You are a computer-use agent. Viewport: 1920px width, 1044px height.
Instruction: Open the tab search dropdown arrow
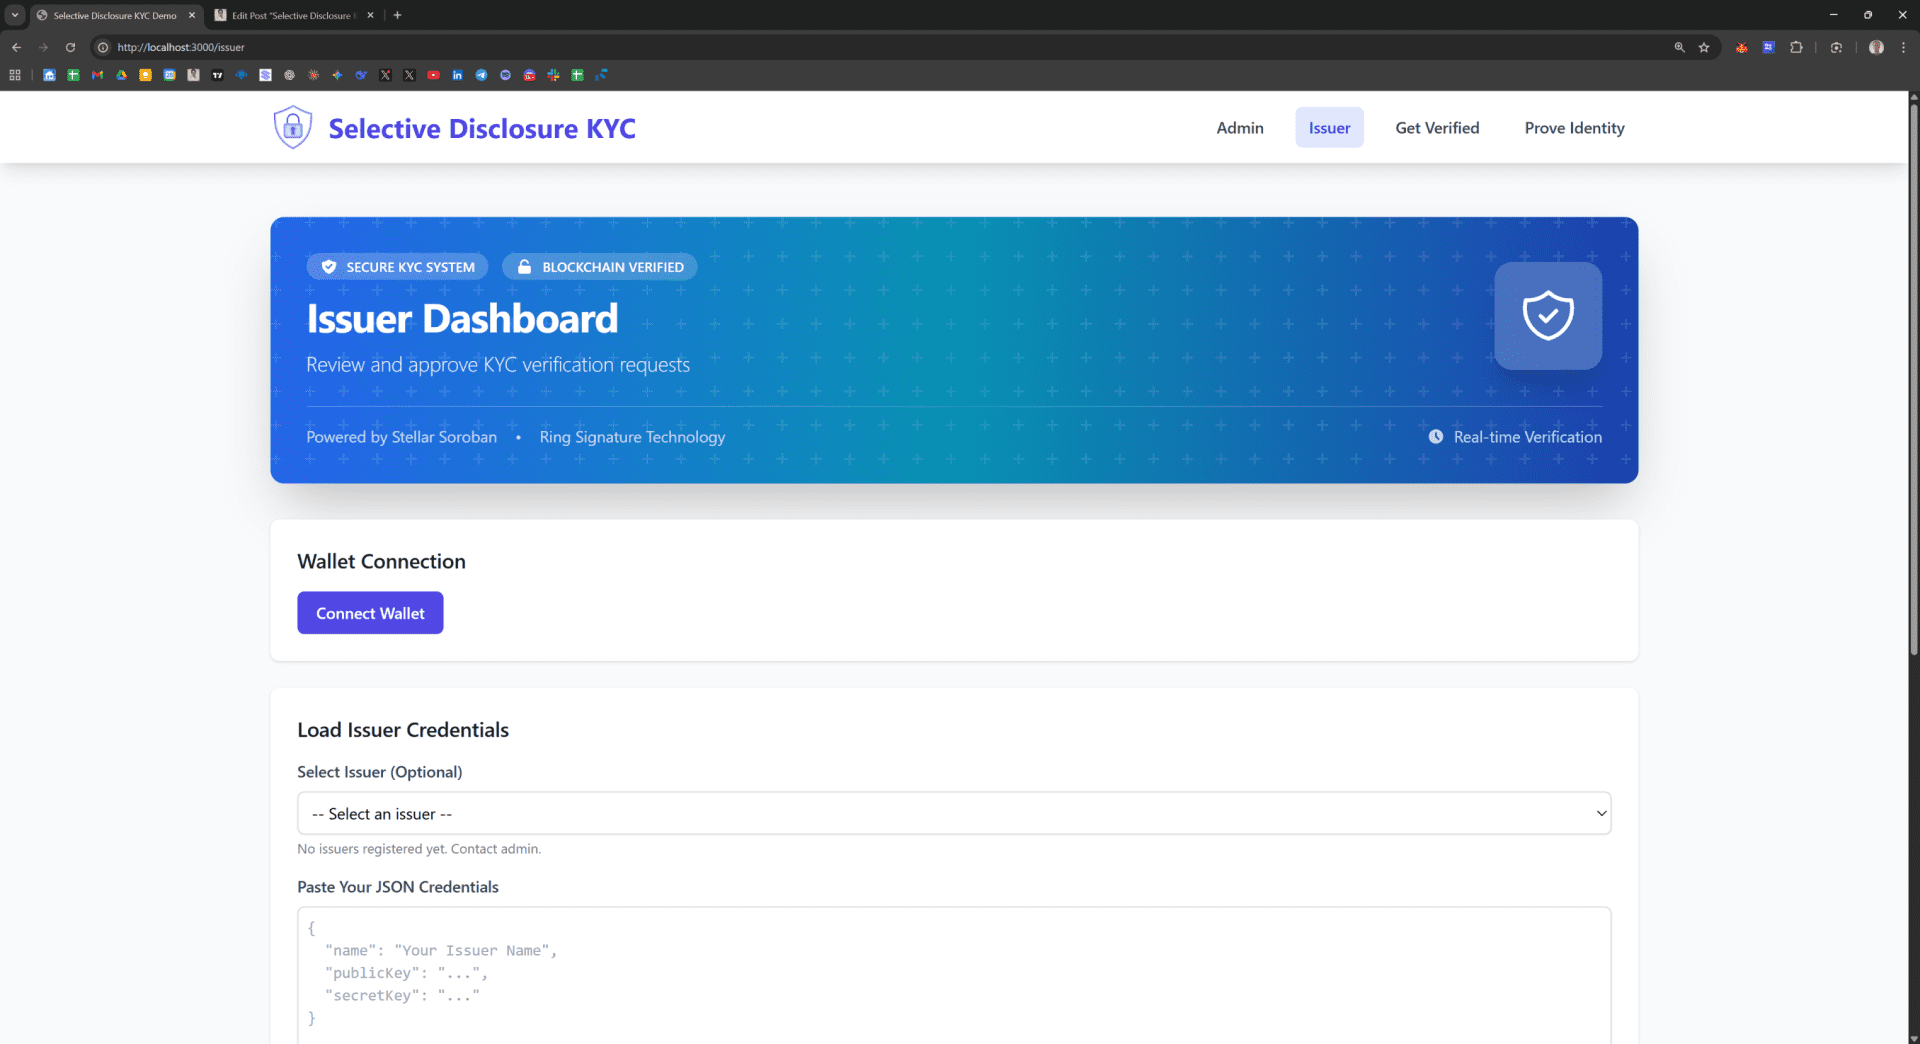[15, 15]
